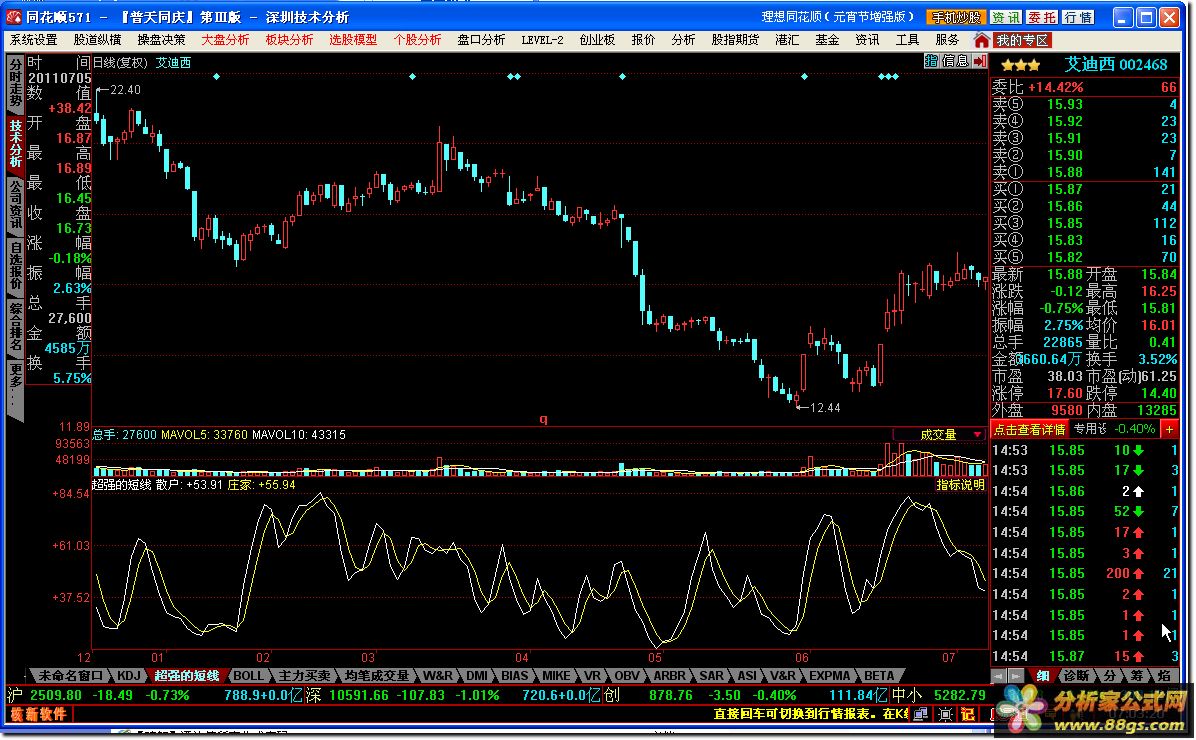Click the 指标说明 indicator description link
Image resolution: width=1196 pixels, height=740 pixels.
tap(960, 484)
